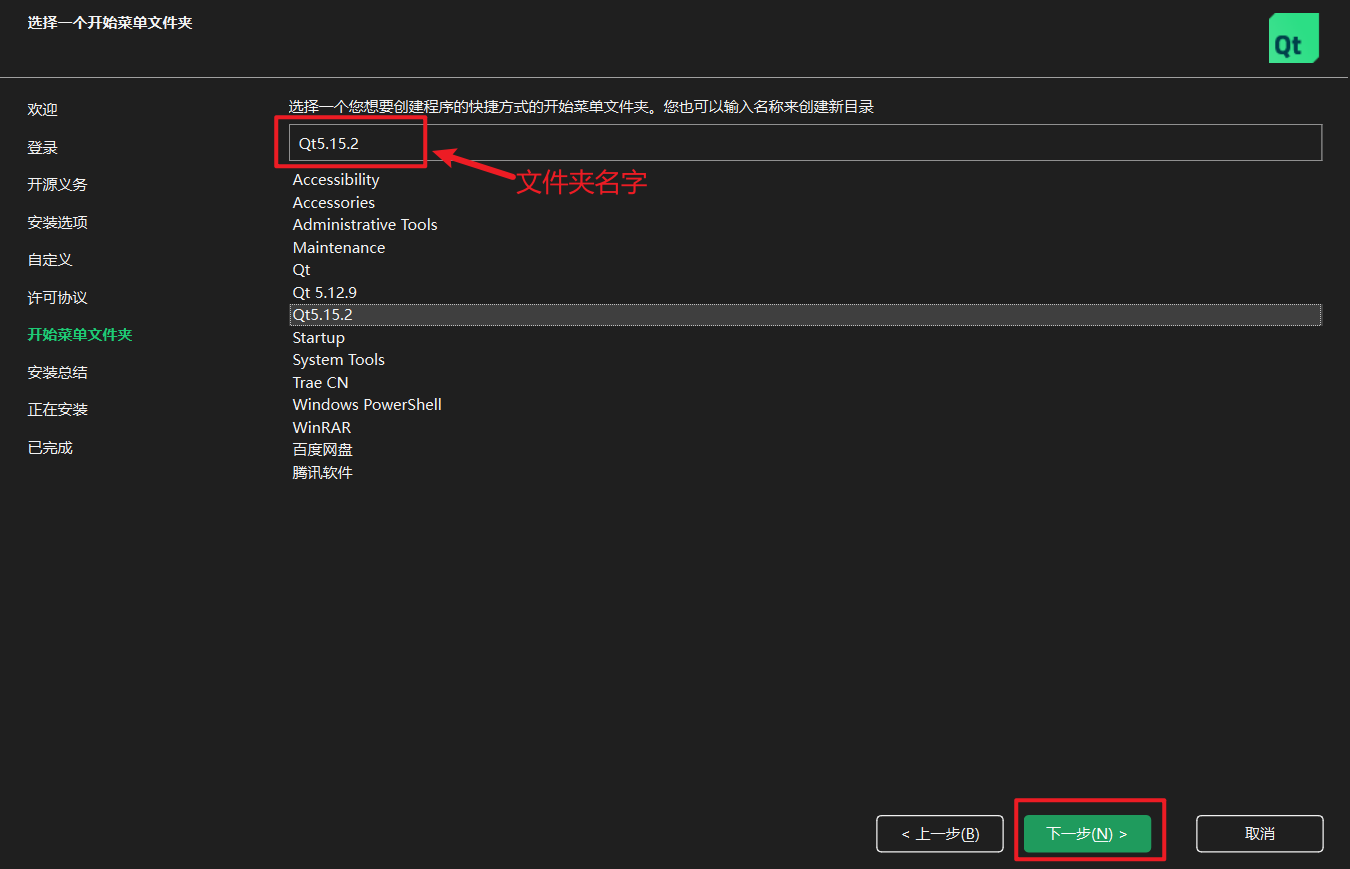Focus the start menu folder name field

coord(805,143)
